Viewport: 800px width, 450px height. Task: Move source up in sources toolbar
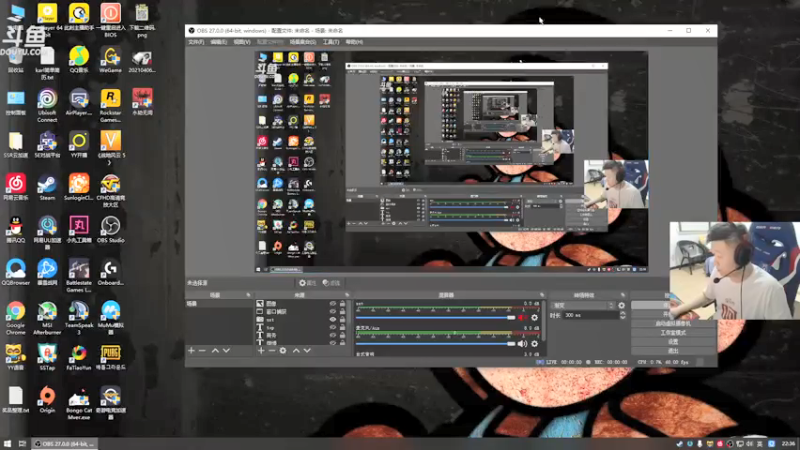click(x=296, y=351)
